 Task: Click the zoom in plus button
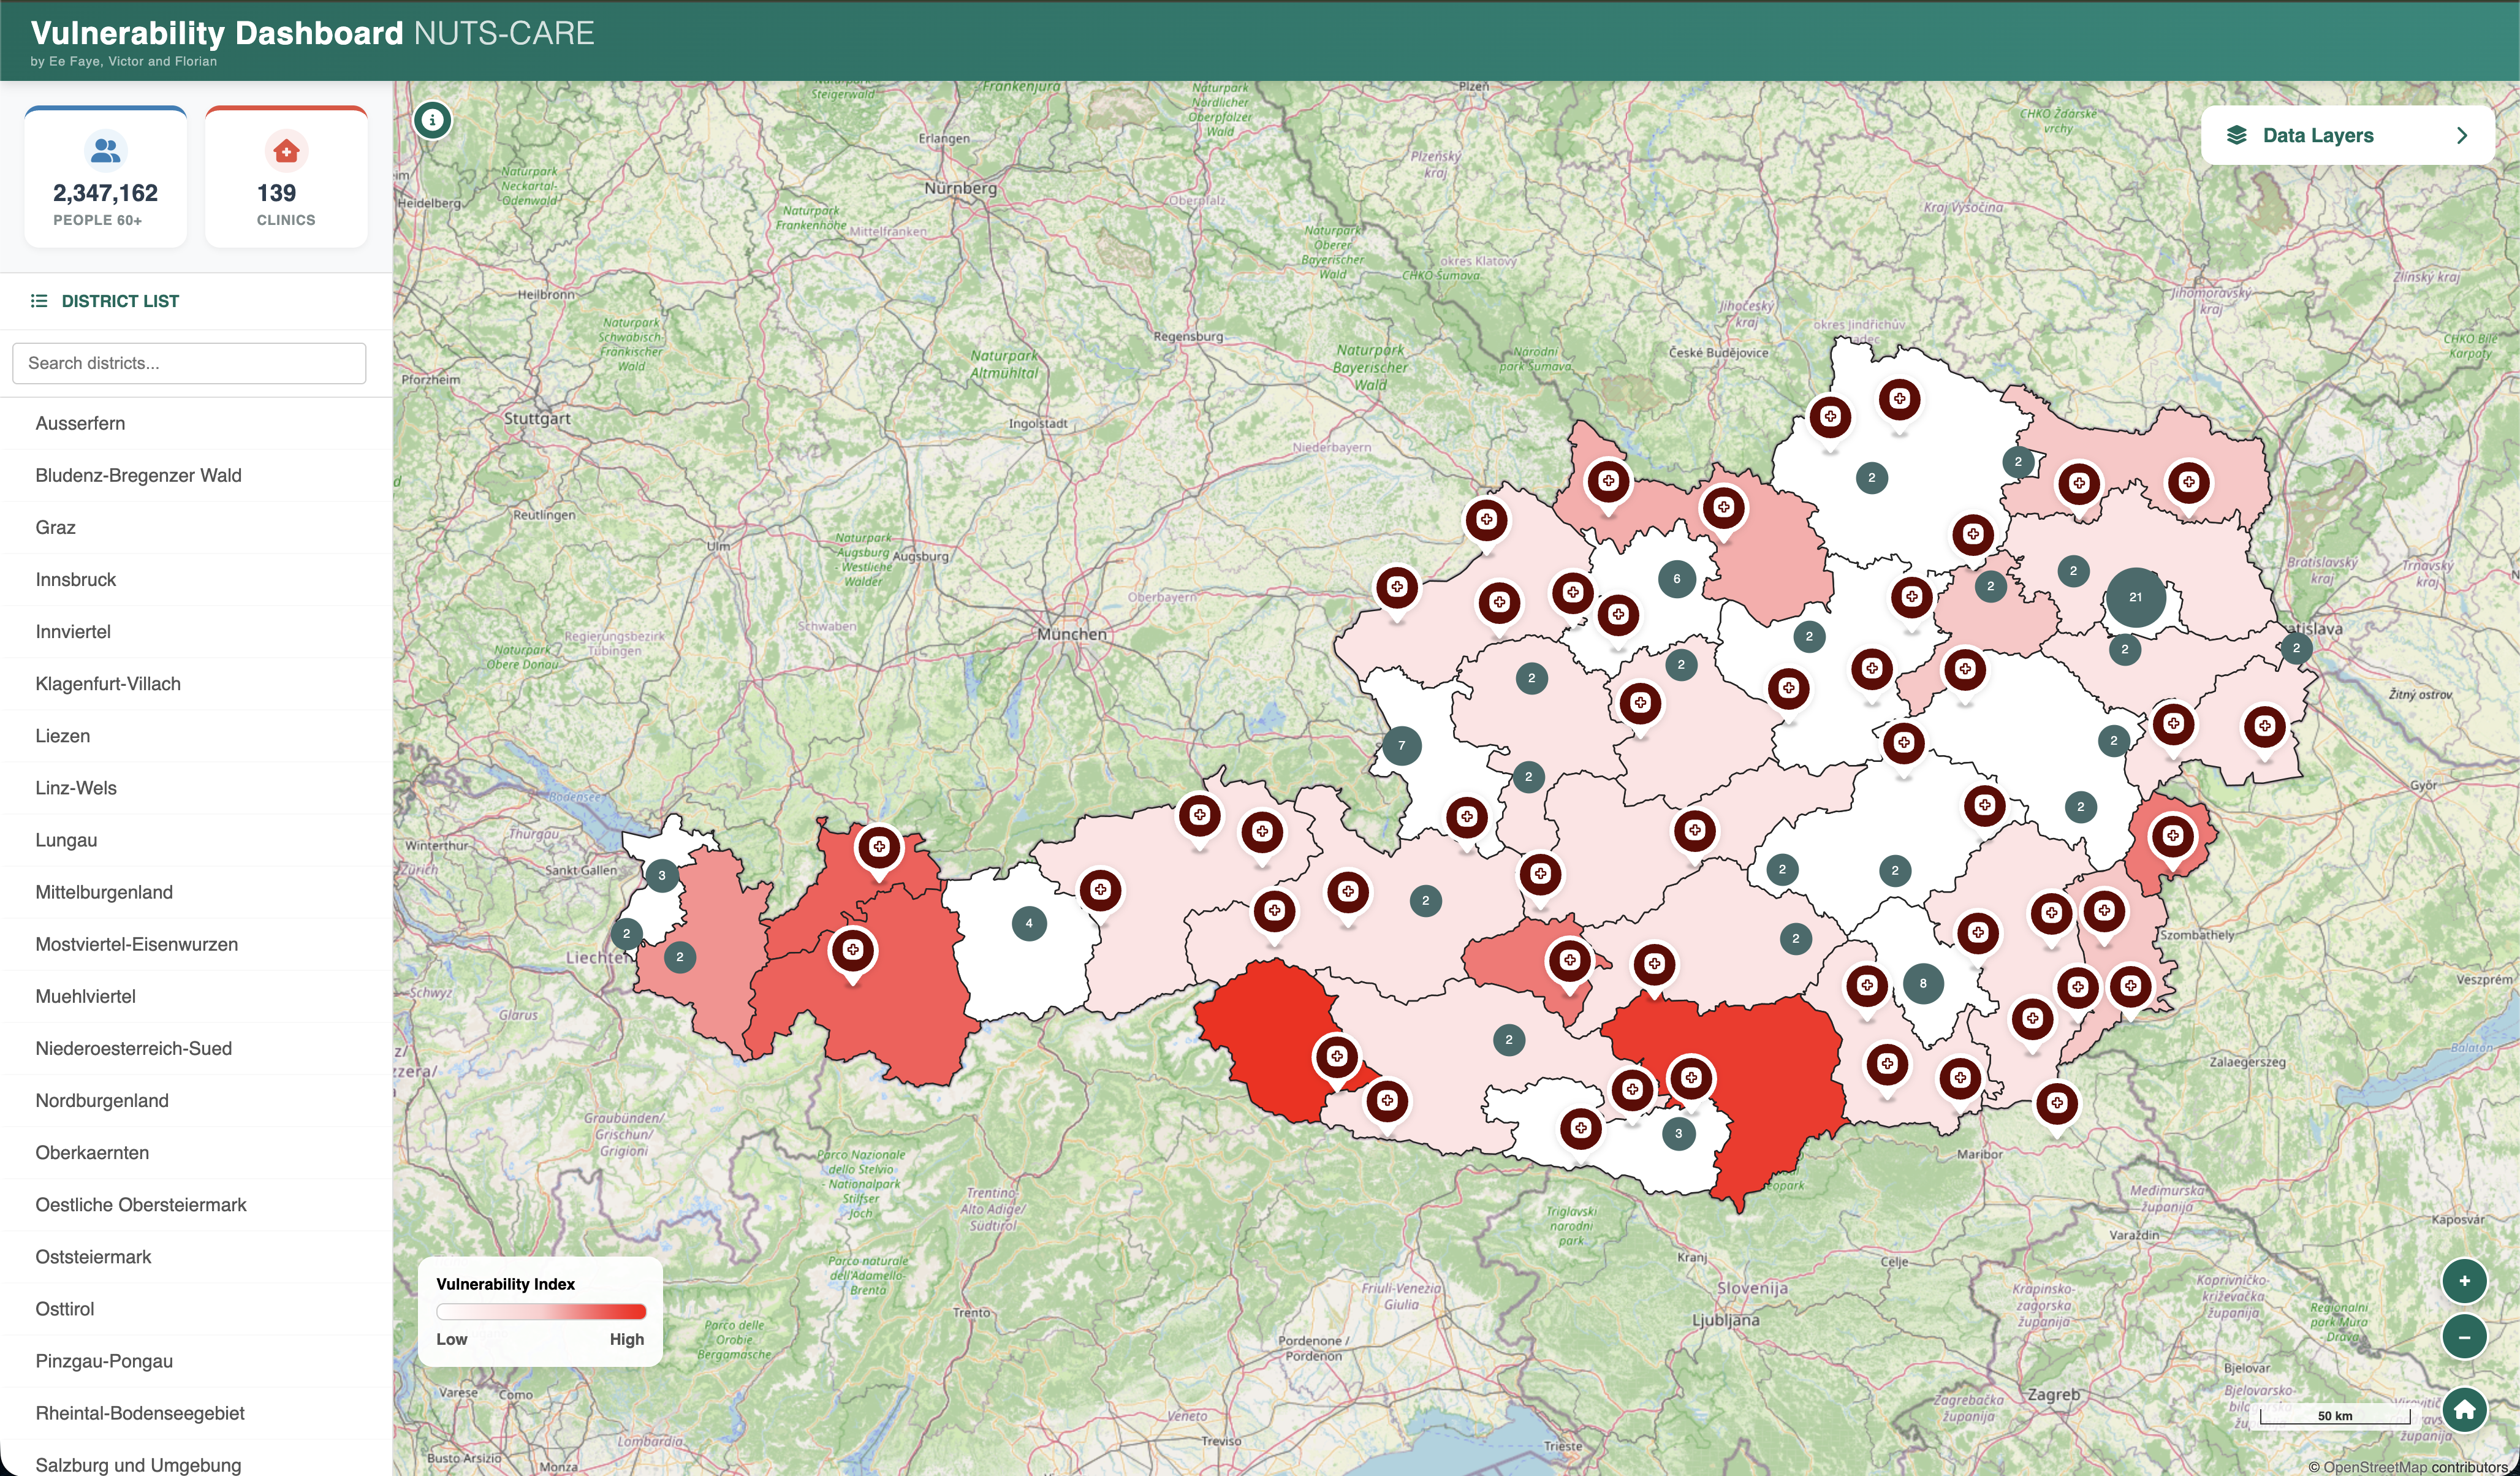point(2464,1281)
